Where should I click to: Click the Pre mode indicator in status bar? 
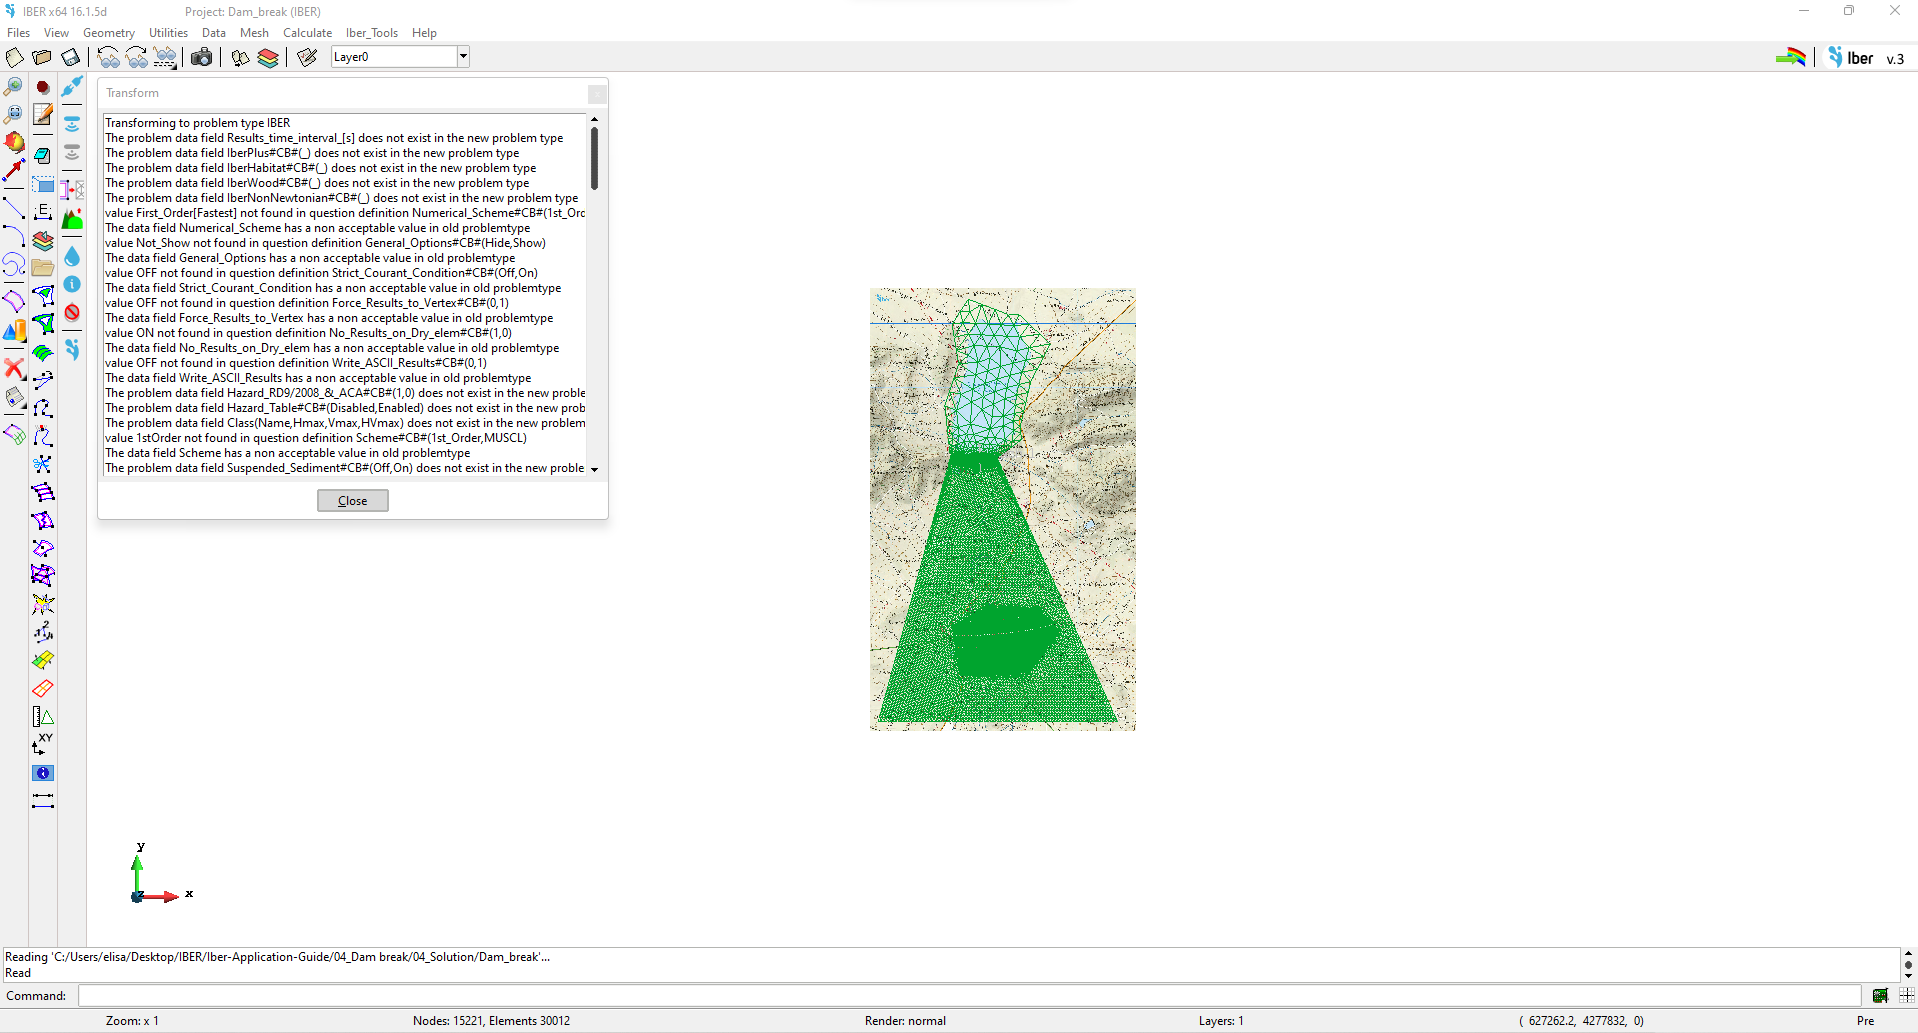click(x=1865, y=1021)
